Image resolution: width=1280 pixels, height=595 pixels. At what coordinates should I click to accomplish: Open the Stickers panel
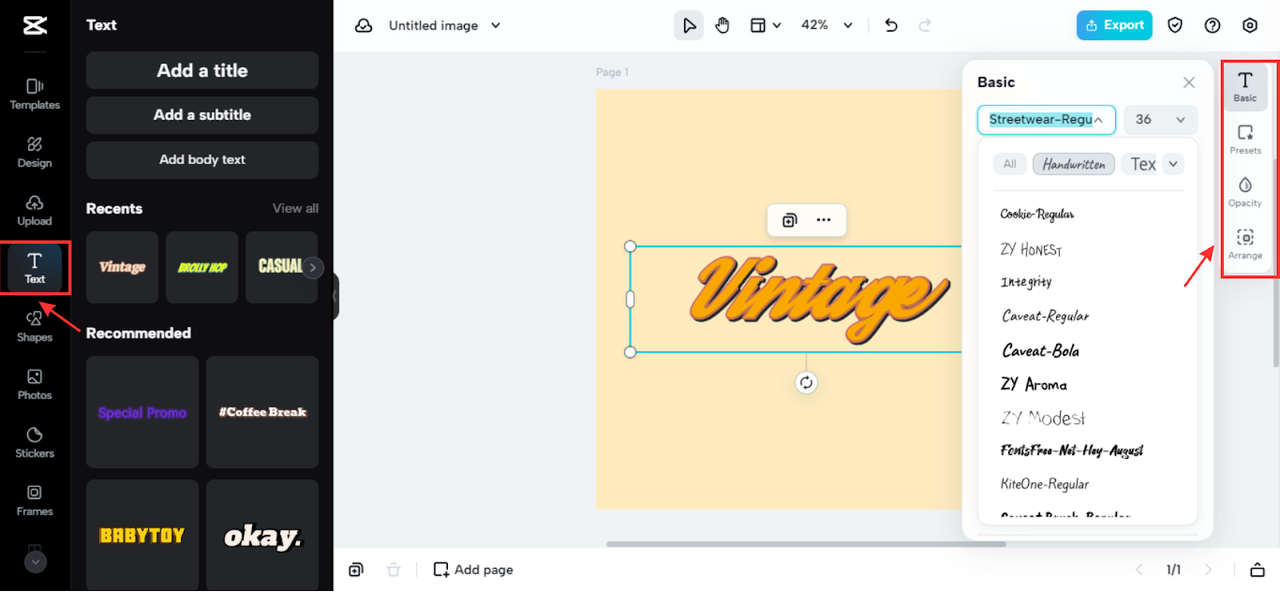coord(35,442)
